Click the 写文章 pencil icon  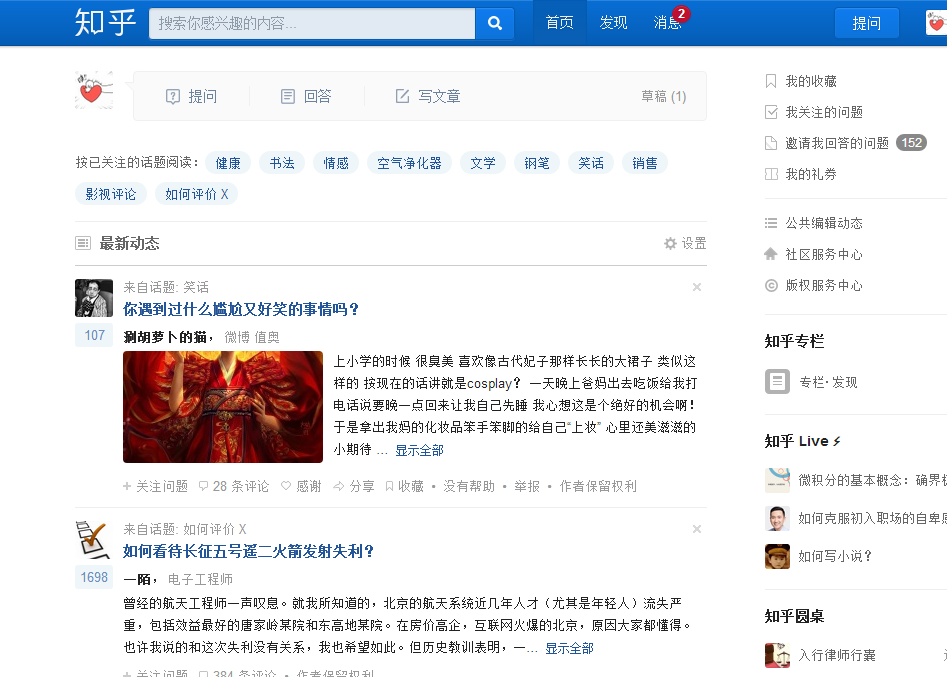pos(401,96)
